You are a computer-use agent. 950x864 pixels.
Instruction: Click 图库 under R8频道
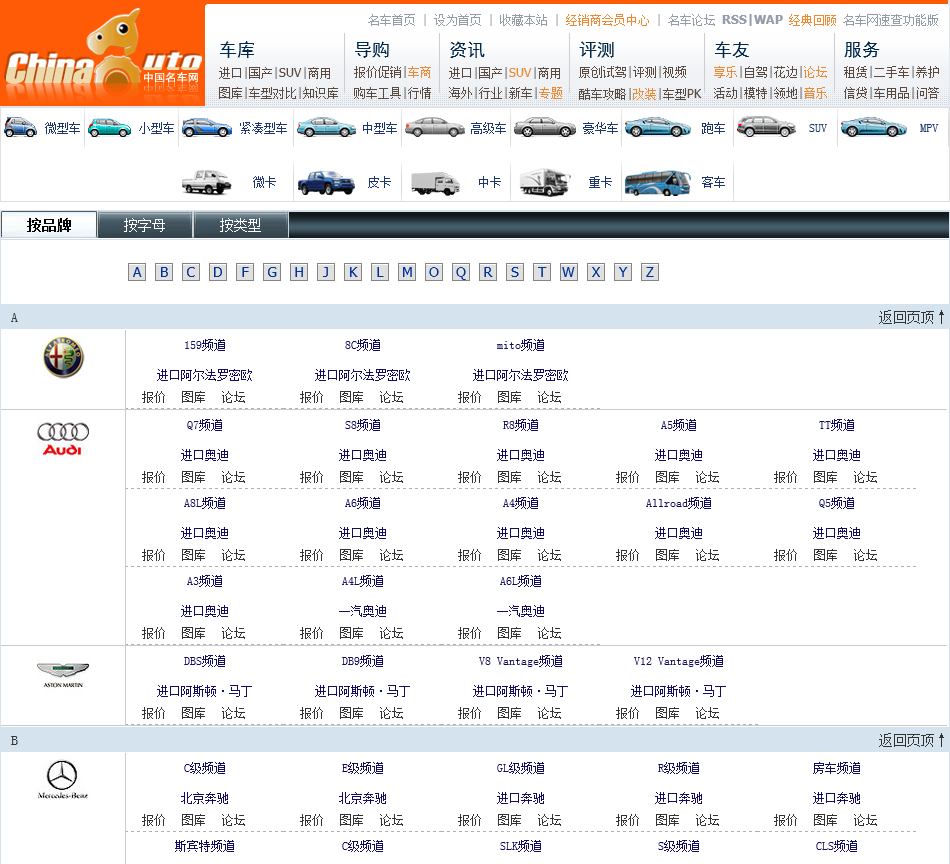(509, 477)
